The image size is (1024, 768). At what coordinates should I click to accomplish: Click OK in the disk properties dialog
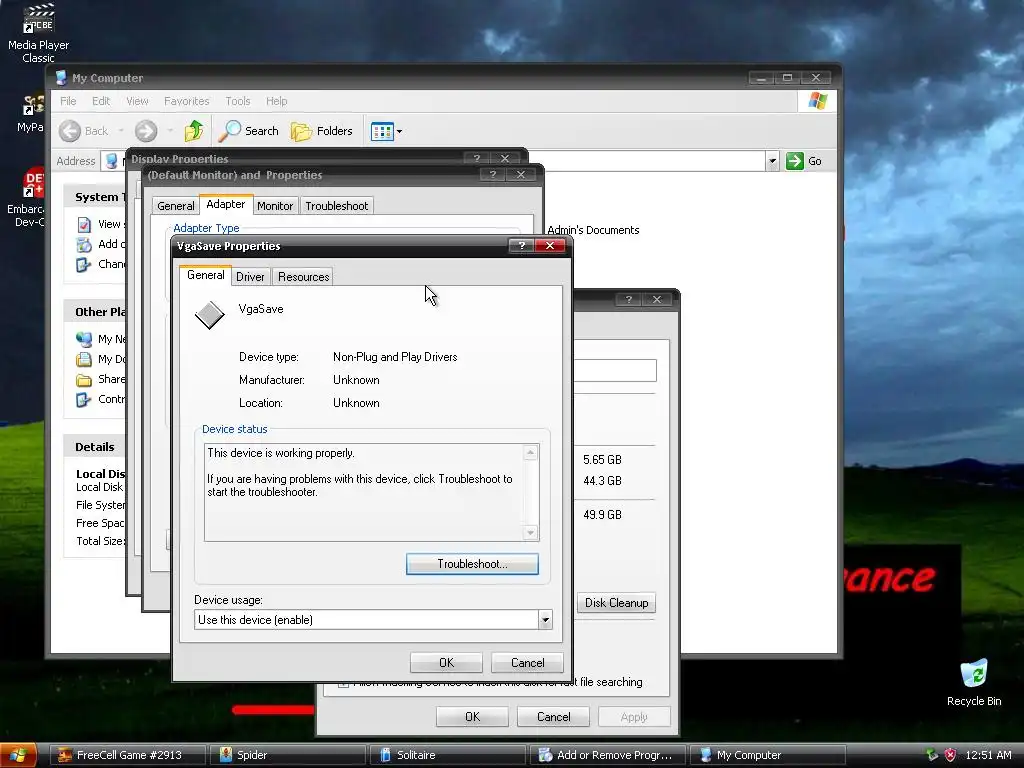pos(472,717)
